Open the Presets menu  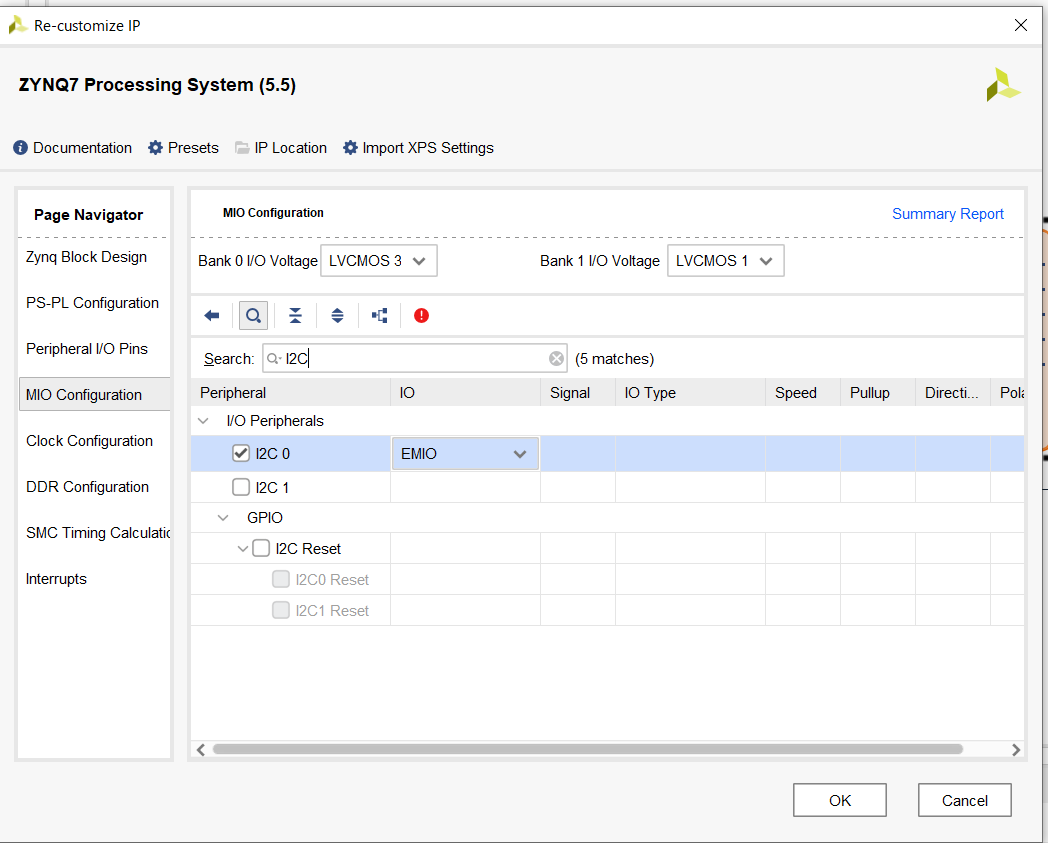click(x=193, y=148)
